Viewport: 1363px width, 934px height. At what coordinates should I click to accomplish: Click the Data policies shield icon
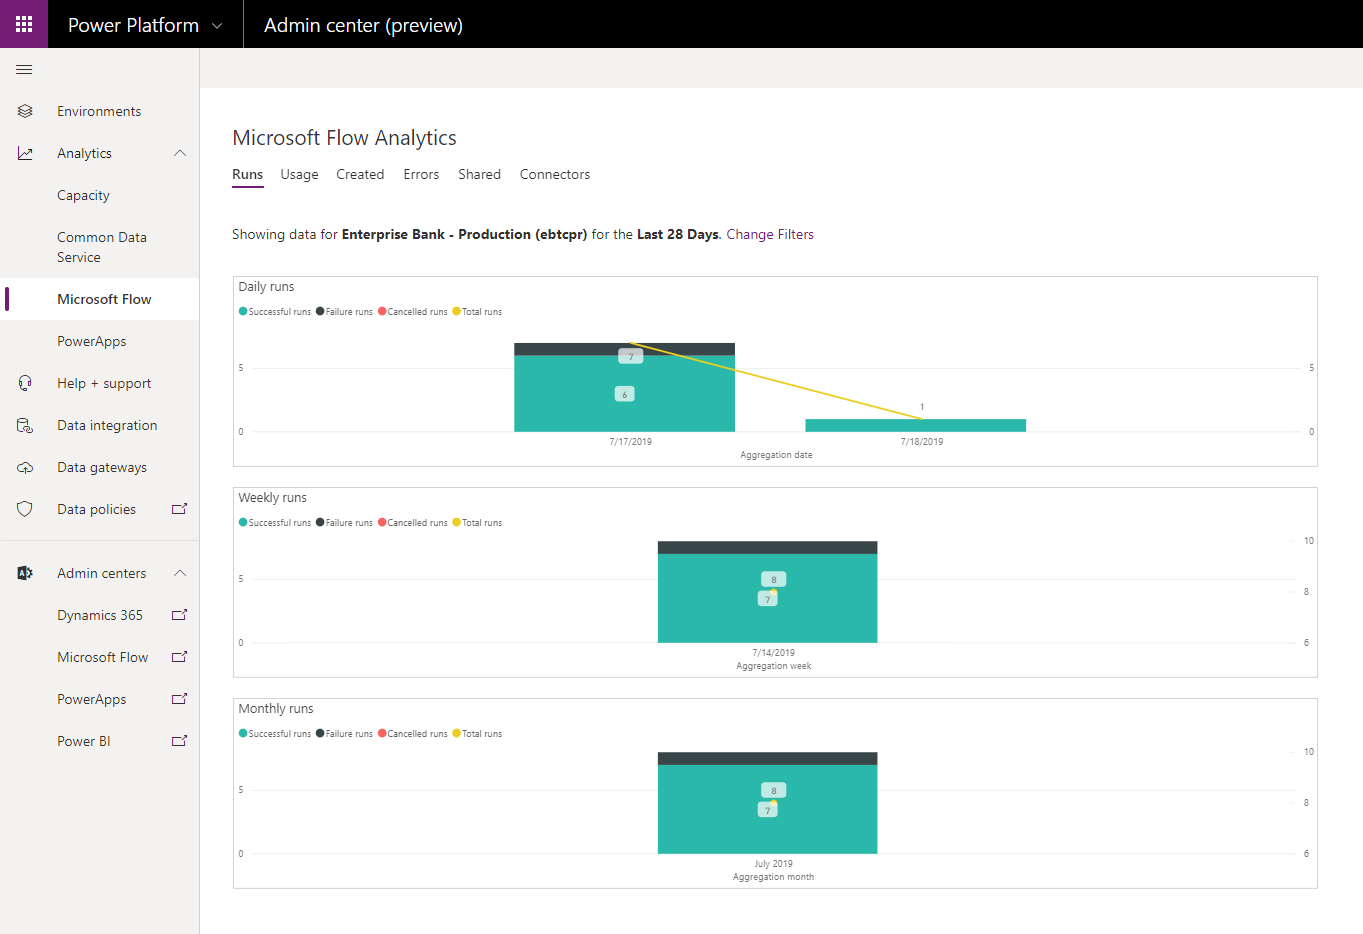click(25, 509)
